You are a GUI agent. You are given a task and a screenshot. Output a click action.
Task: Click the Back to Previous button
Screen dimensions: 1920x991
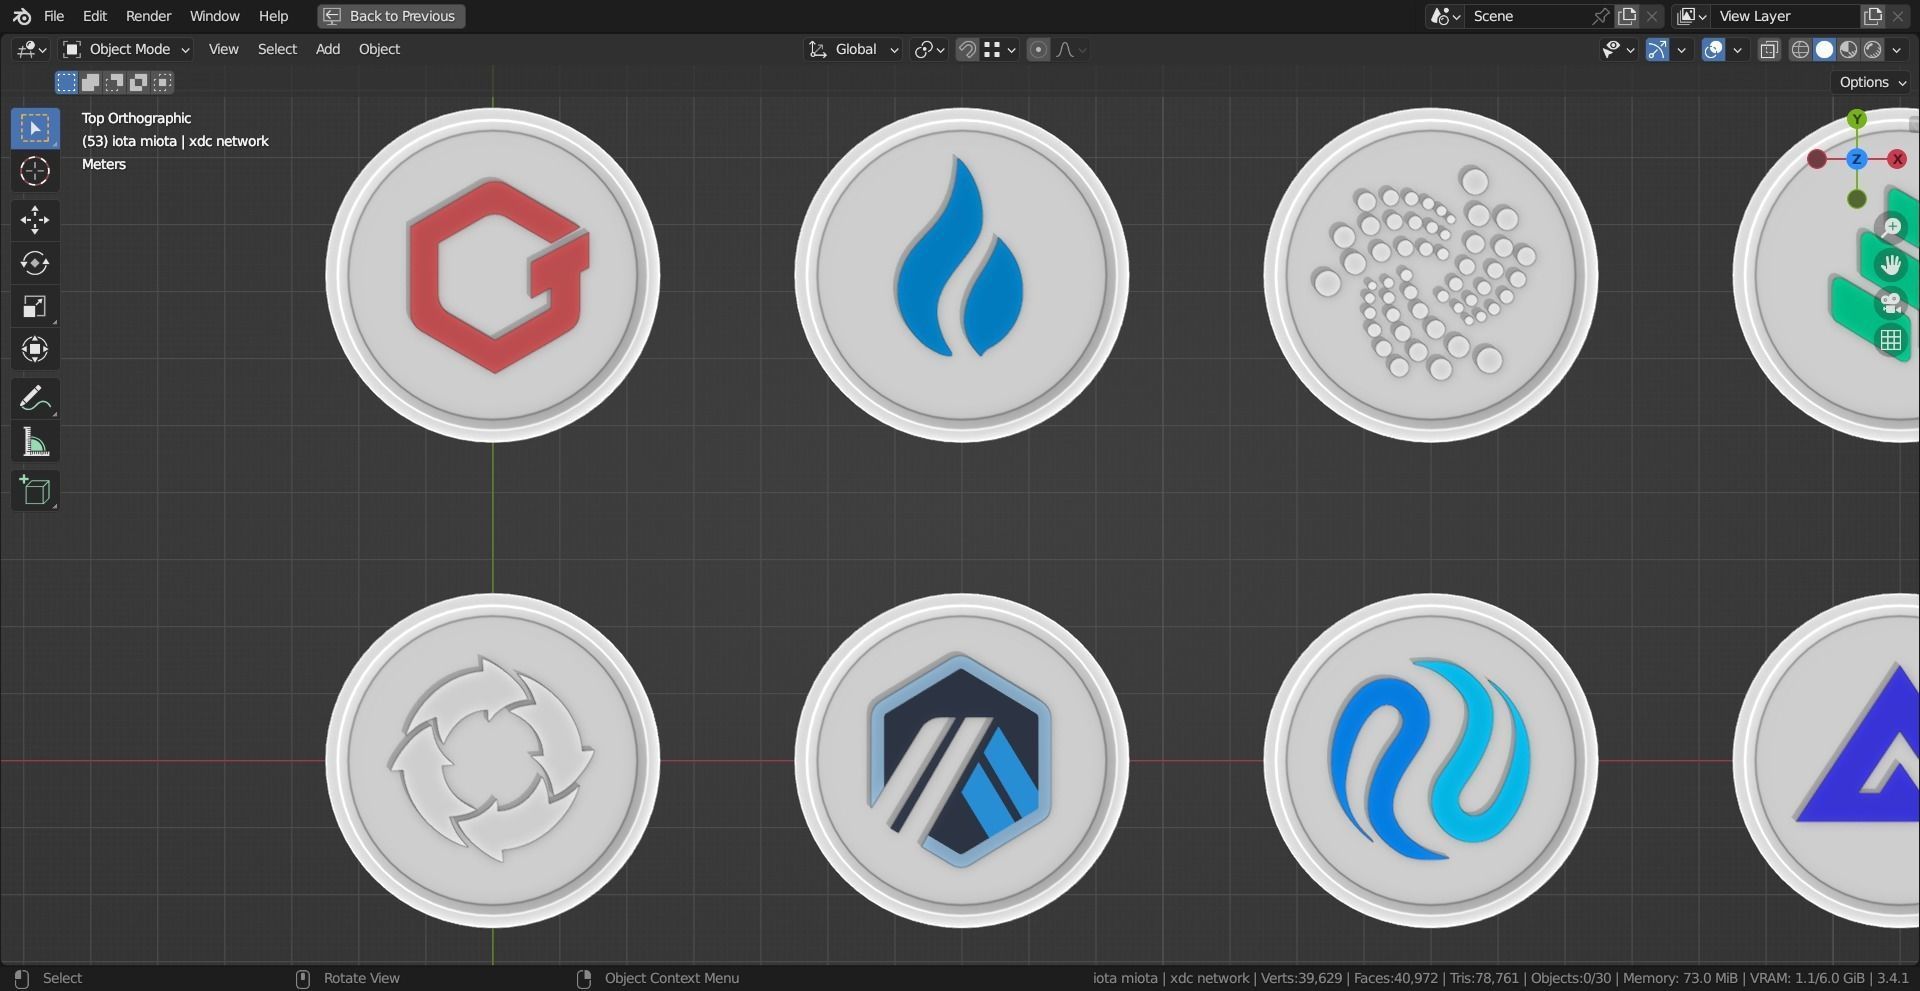click(x=391, y=16)
